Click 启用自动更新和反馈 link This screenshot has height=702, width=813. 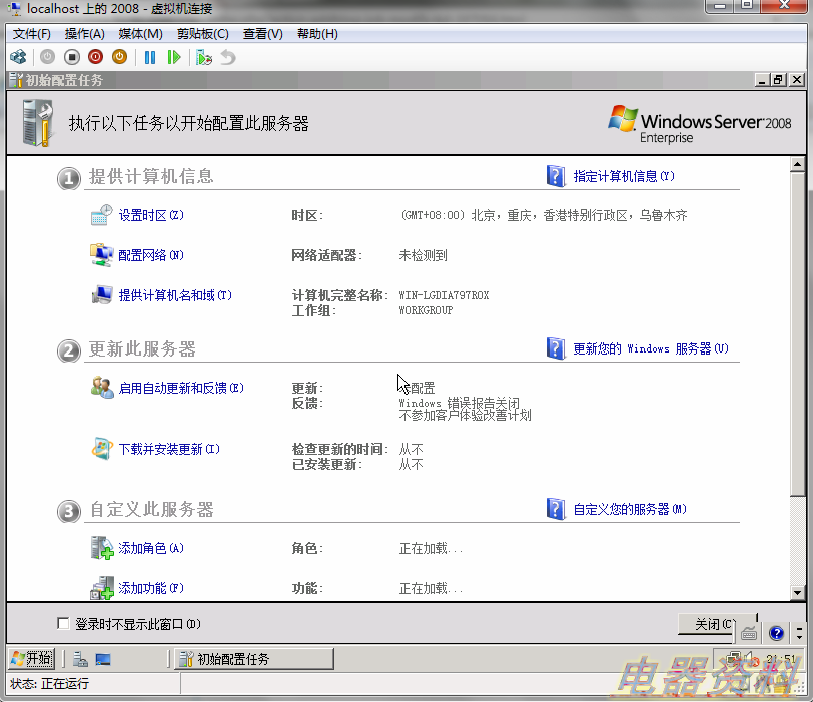point(181,388)
